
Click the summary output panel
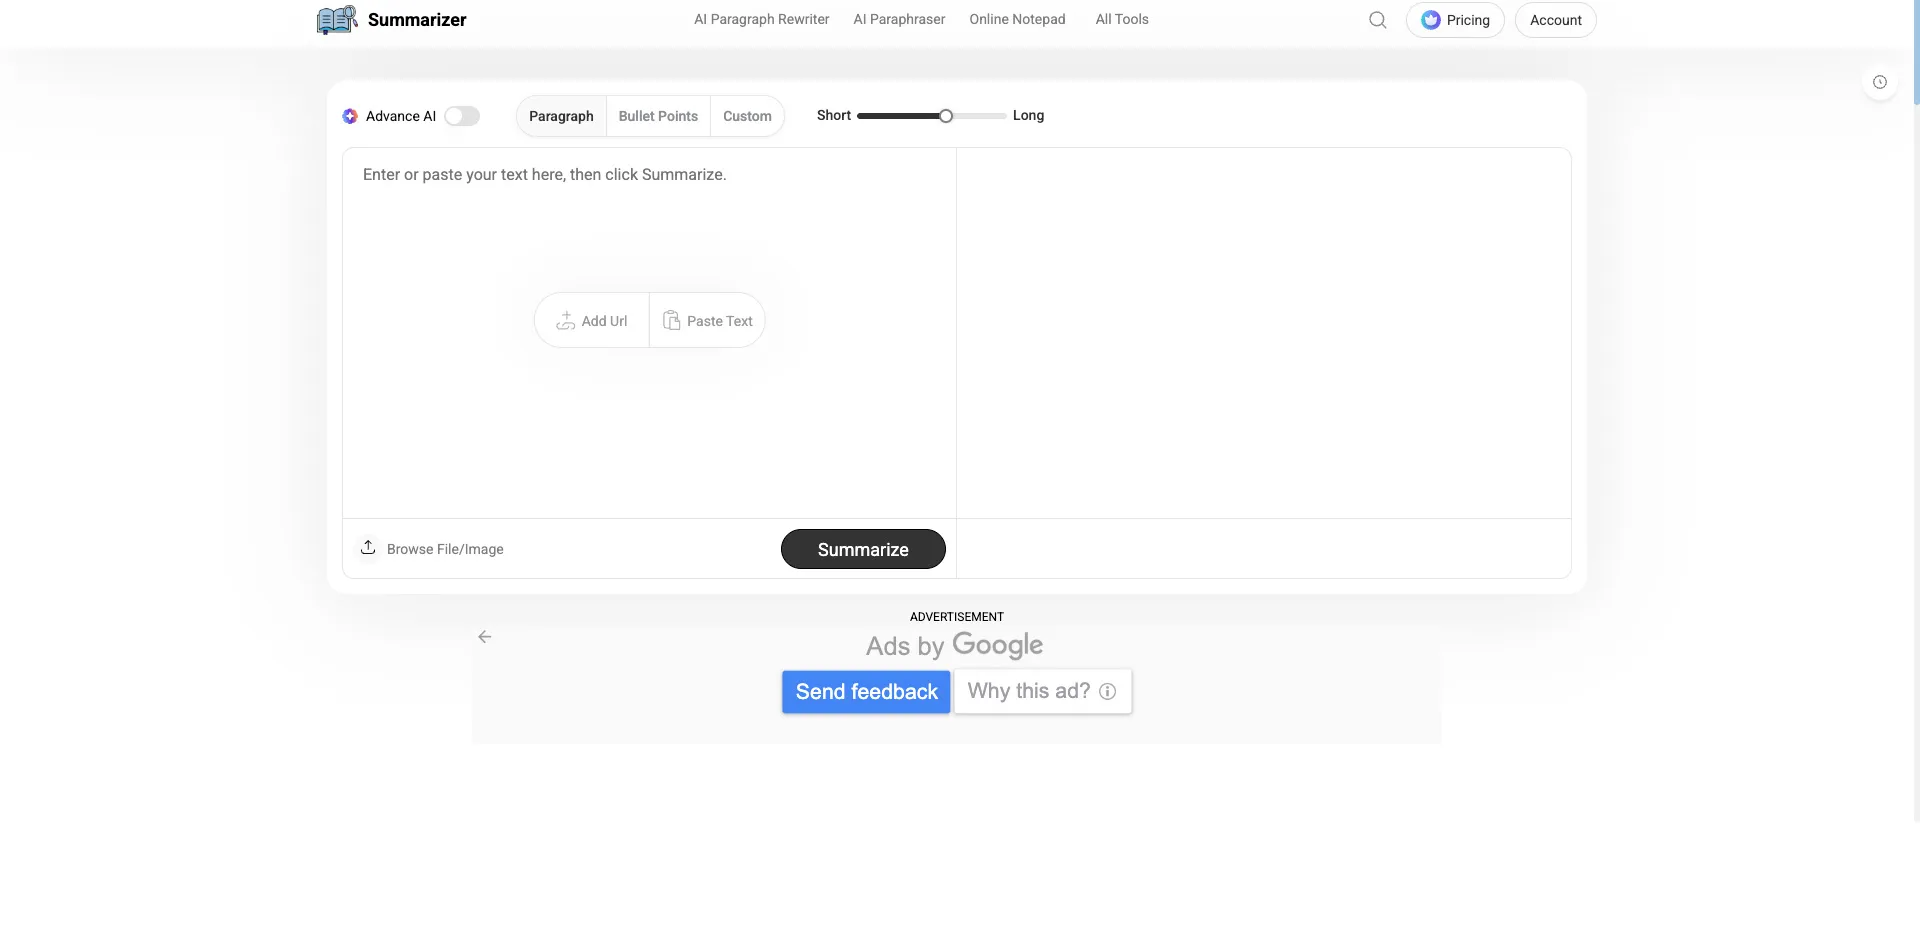point(1264,333)
